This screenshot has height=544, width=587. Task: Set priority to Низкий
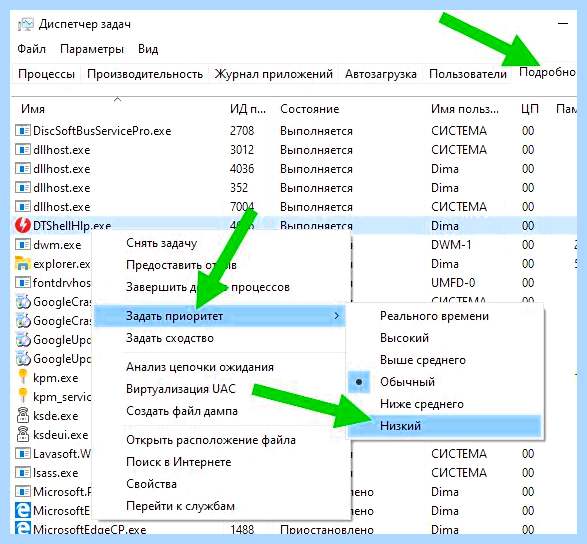445,426
